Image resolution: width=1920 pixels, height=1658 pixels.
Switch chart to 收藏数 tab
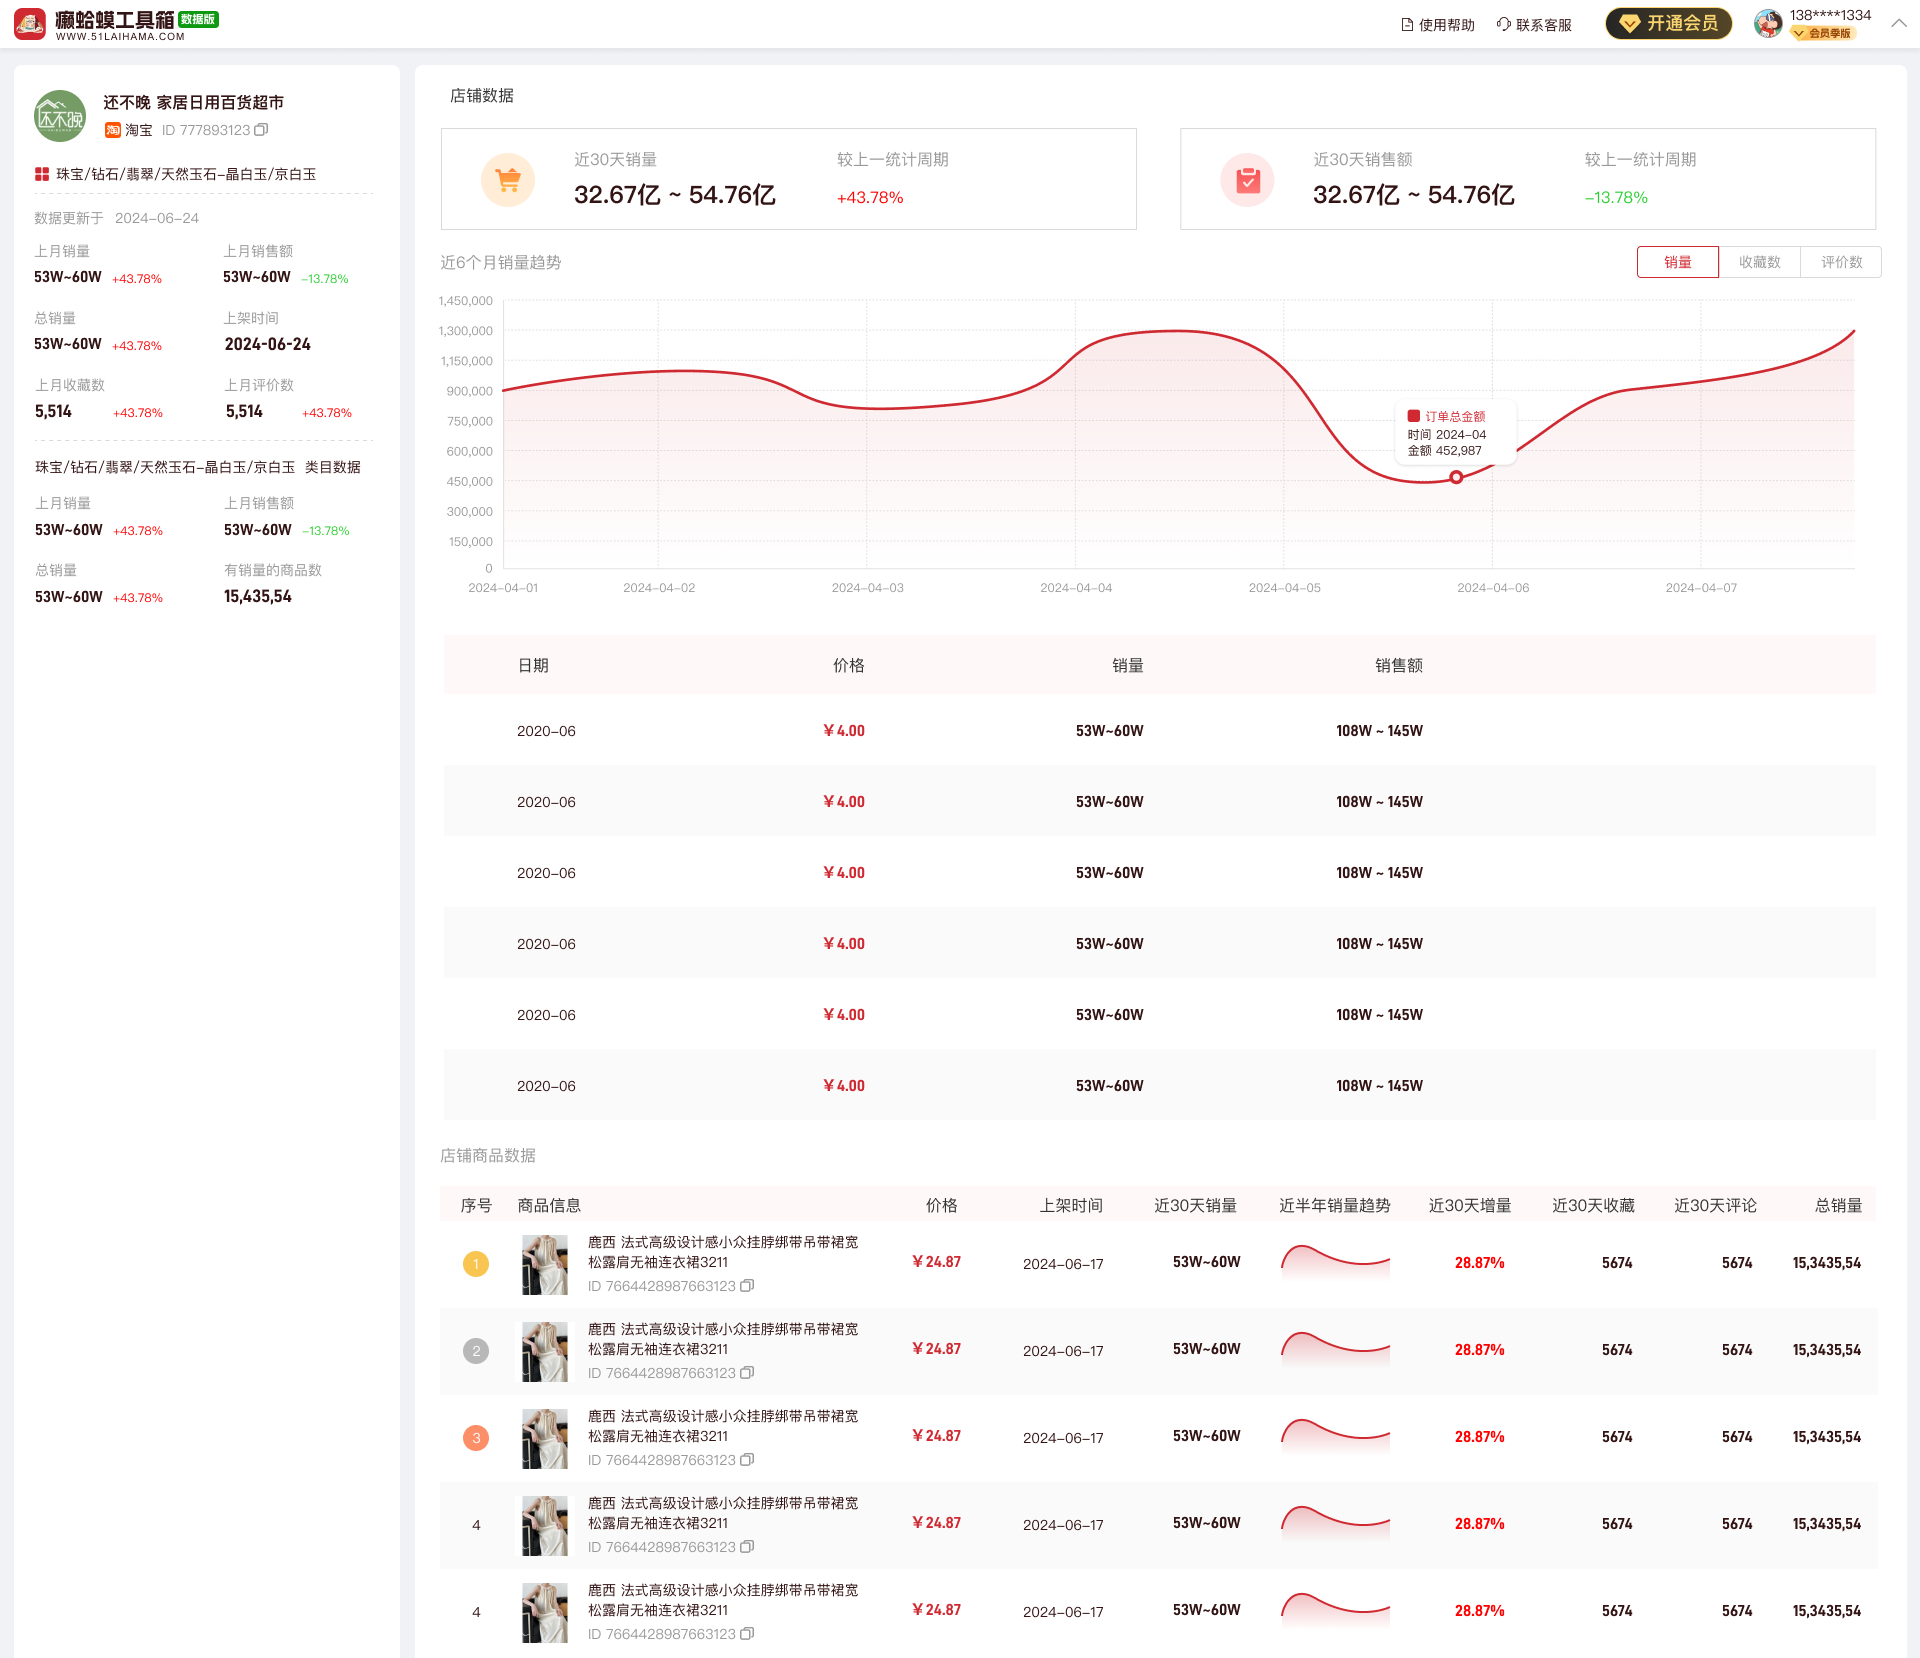[x=1759, y=262]
